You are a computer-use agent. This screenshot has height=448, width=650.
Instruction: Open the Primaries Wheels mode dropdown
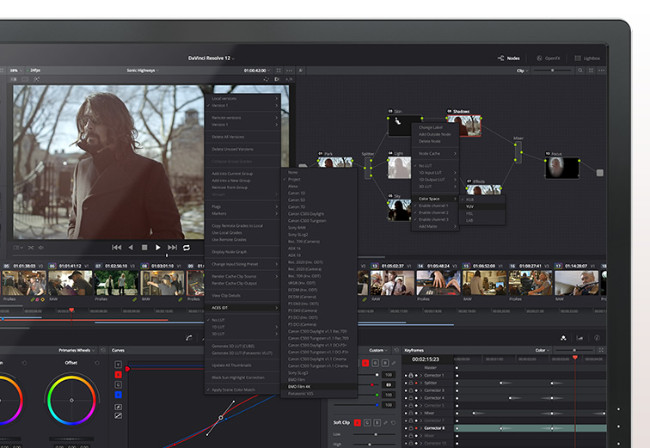(77, 350)
